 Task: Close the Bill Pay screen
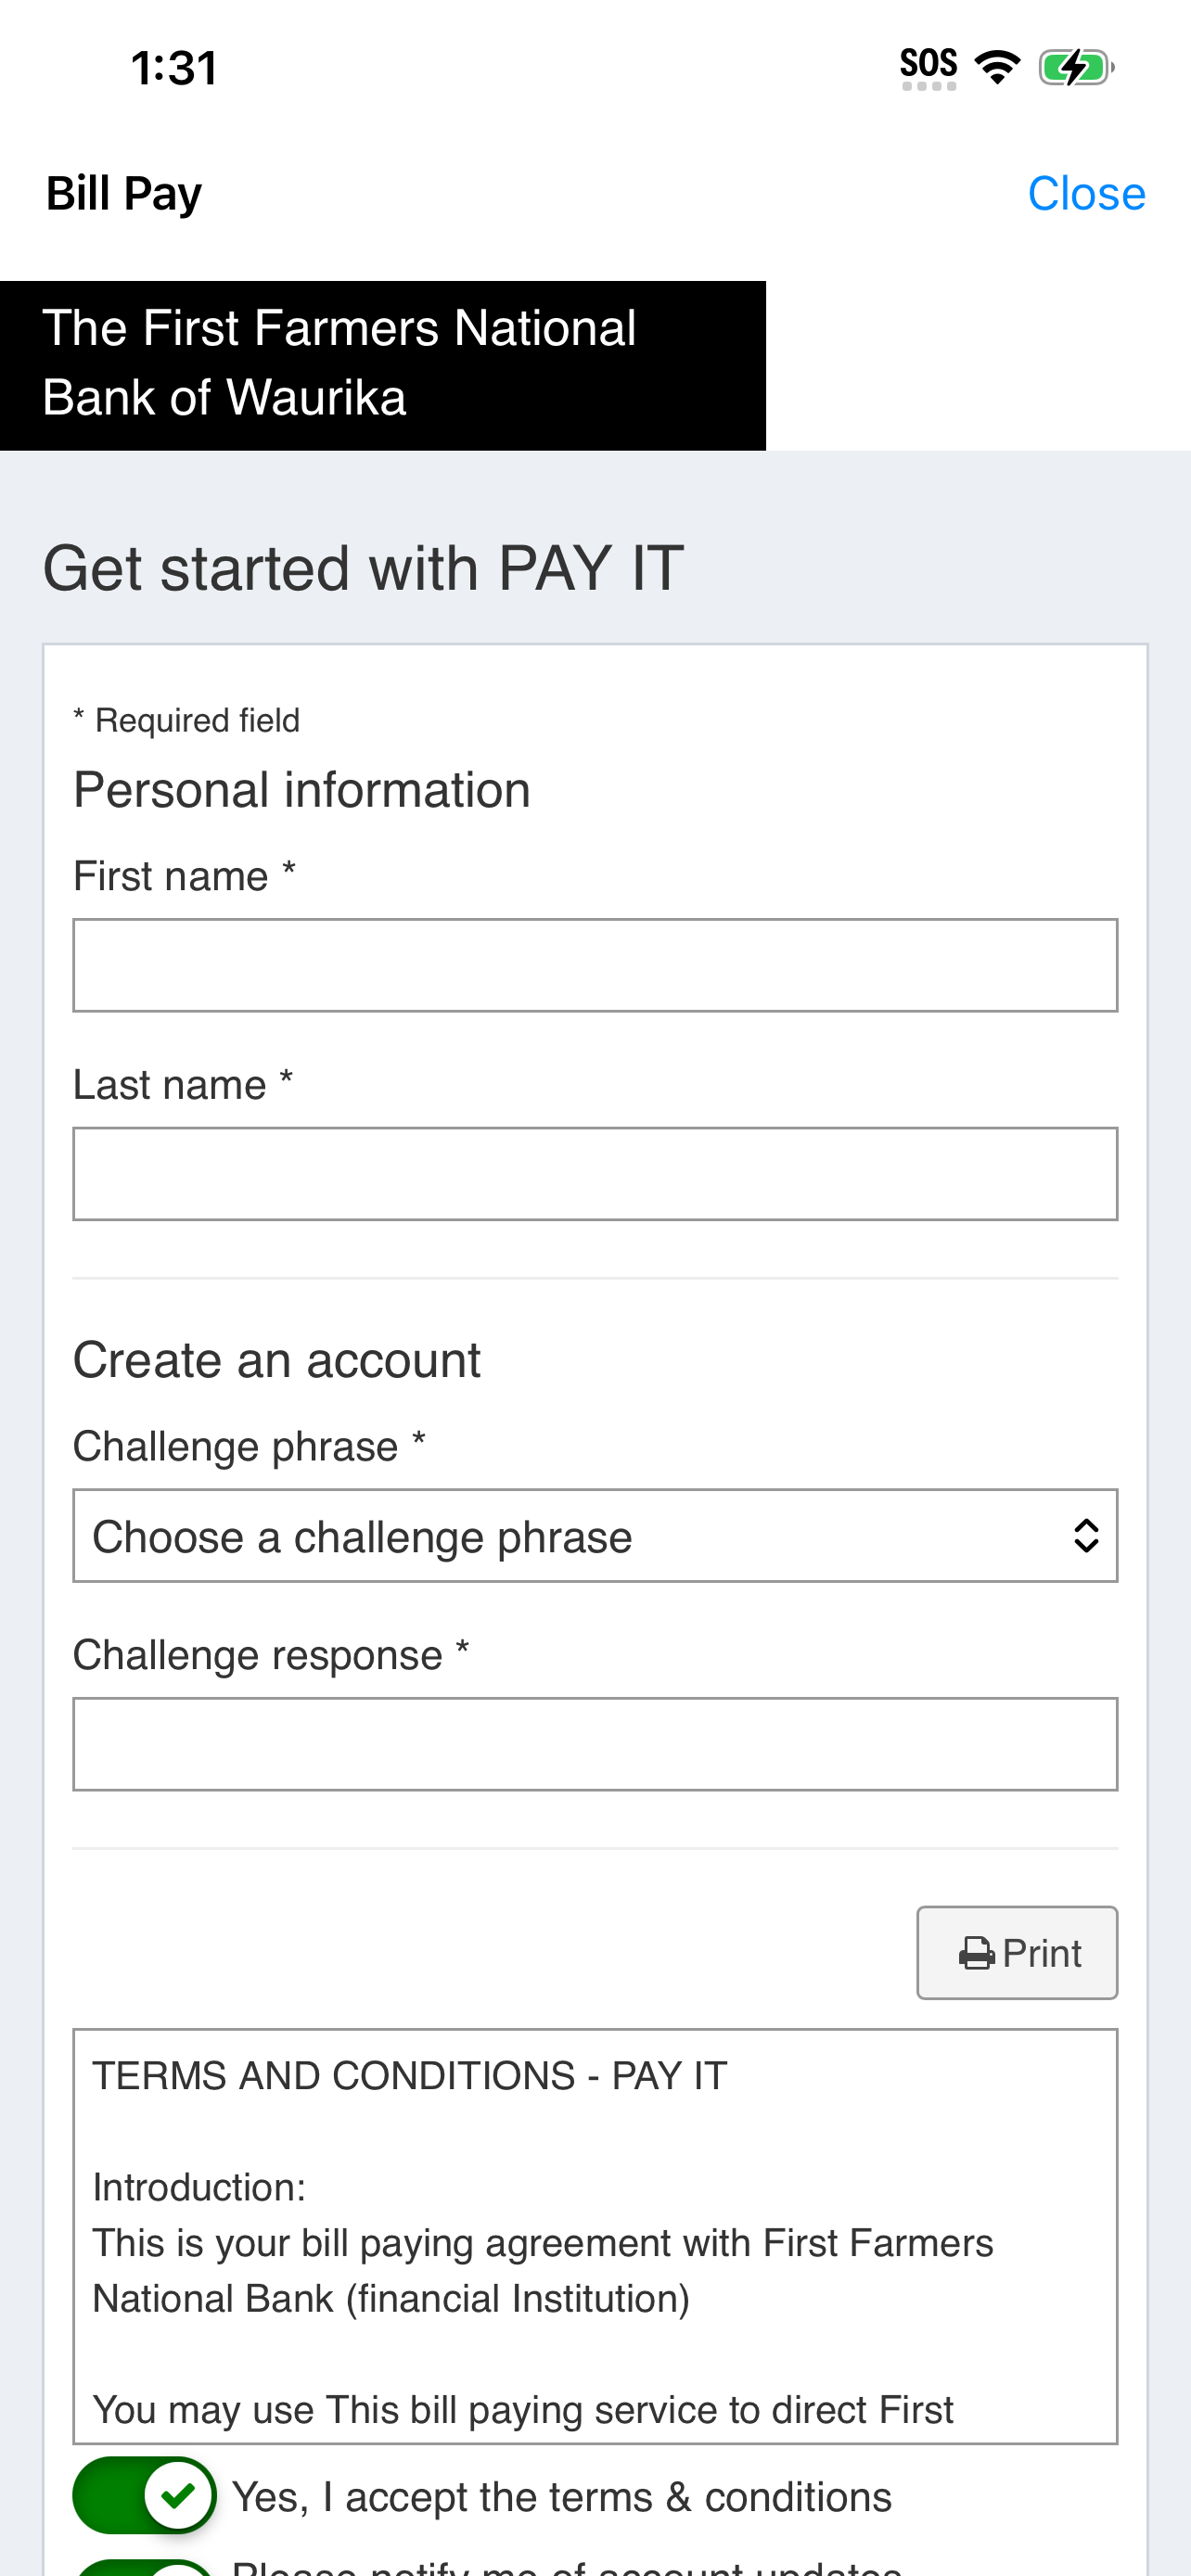point(1086,193)
